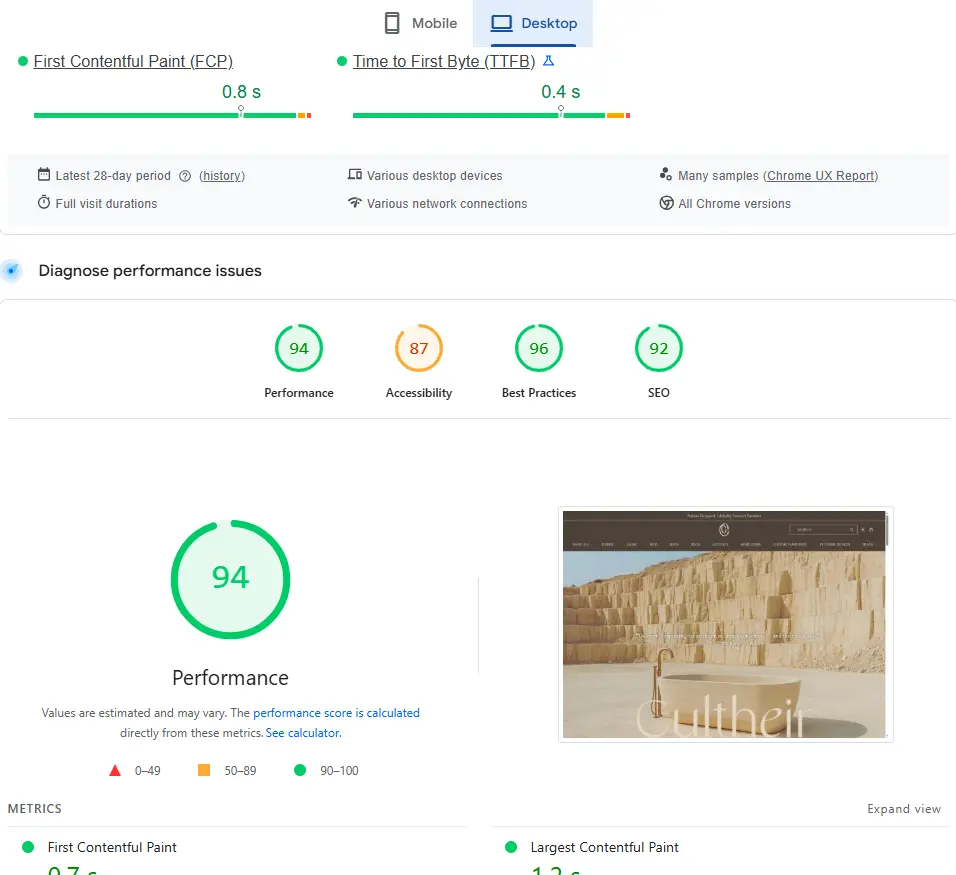Open the history link
This screenshot has height=875, width=956.
click(222, 176)
